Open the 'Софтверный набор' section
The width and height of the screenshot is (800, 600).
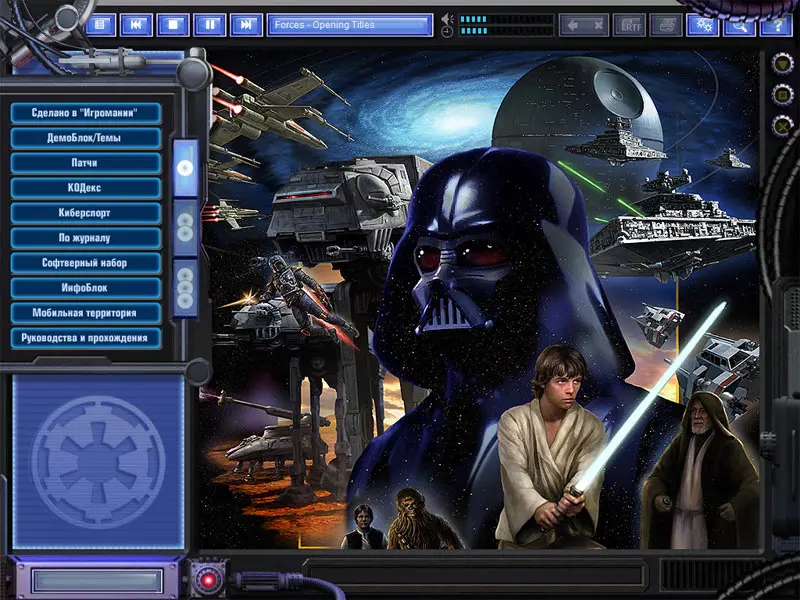pyautogui.click(x=86, y=263)
